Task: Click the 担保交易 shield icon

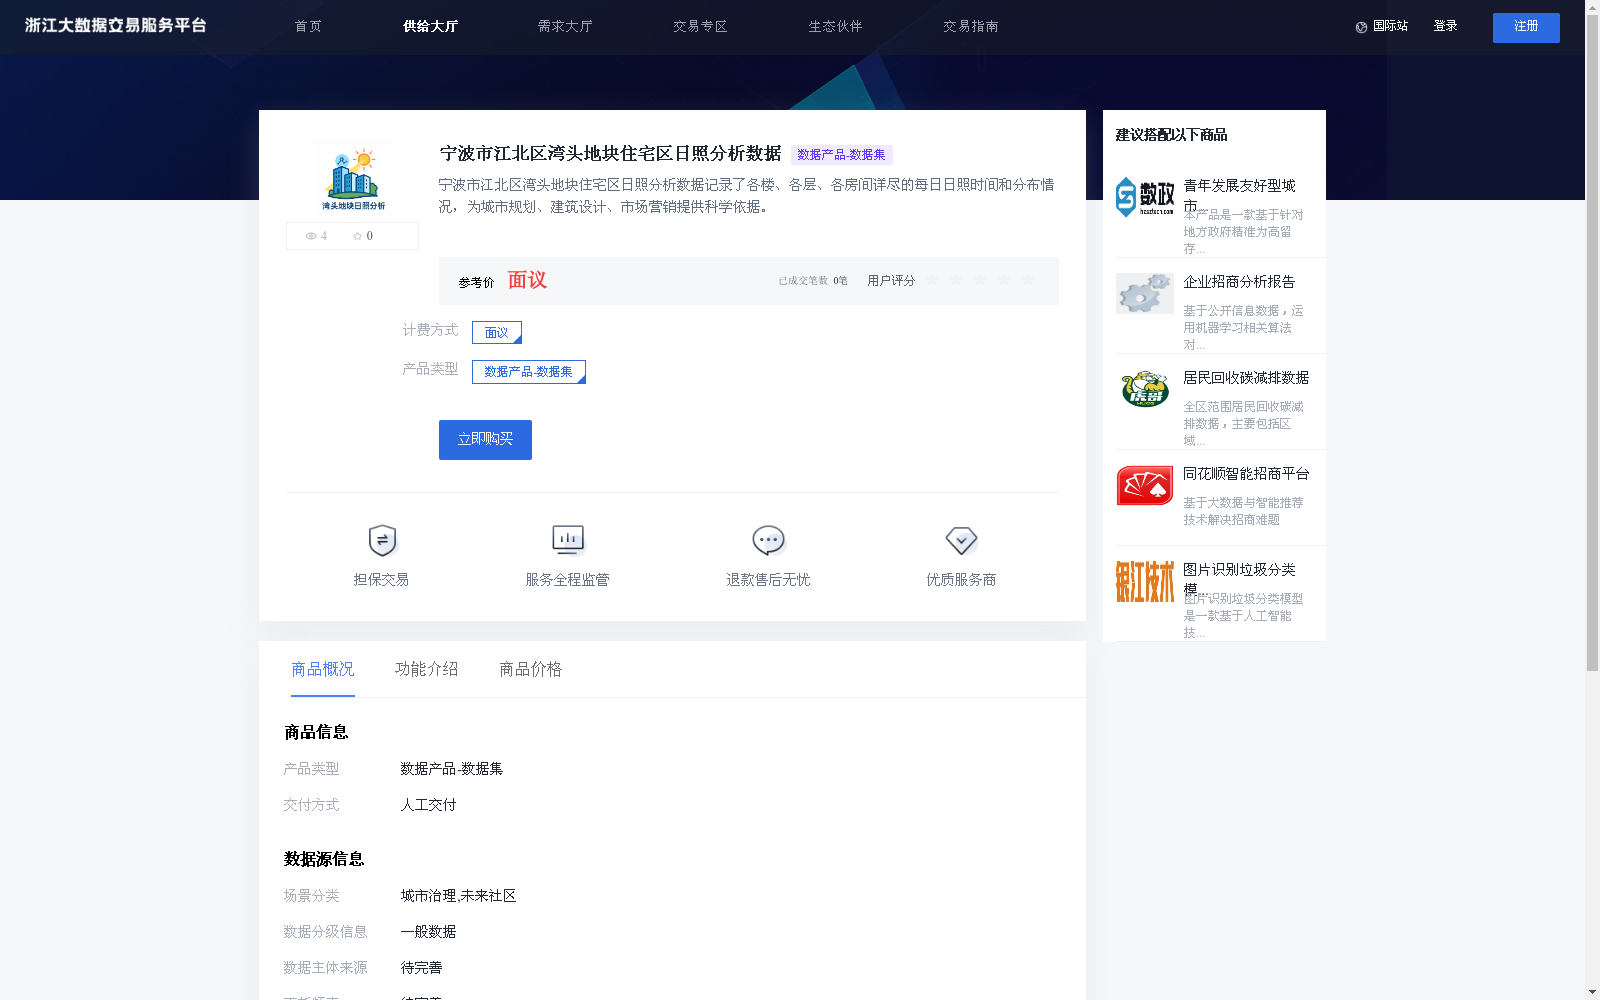Action: click(x=382, y=540)
